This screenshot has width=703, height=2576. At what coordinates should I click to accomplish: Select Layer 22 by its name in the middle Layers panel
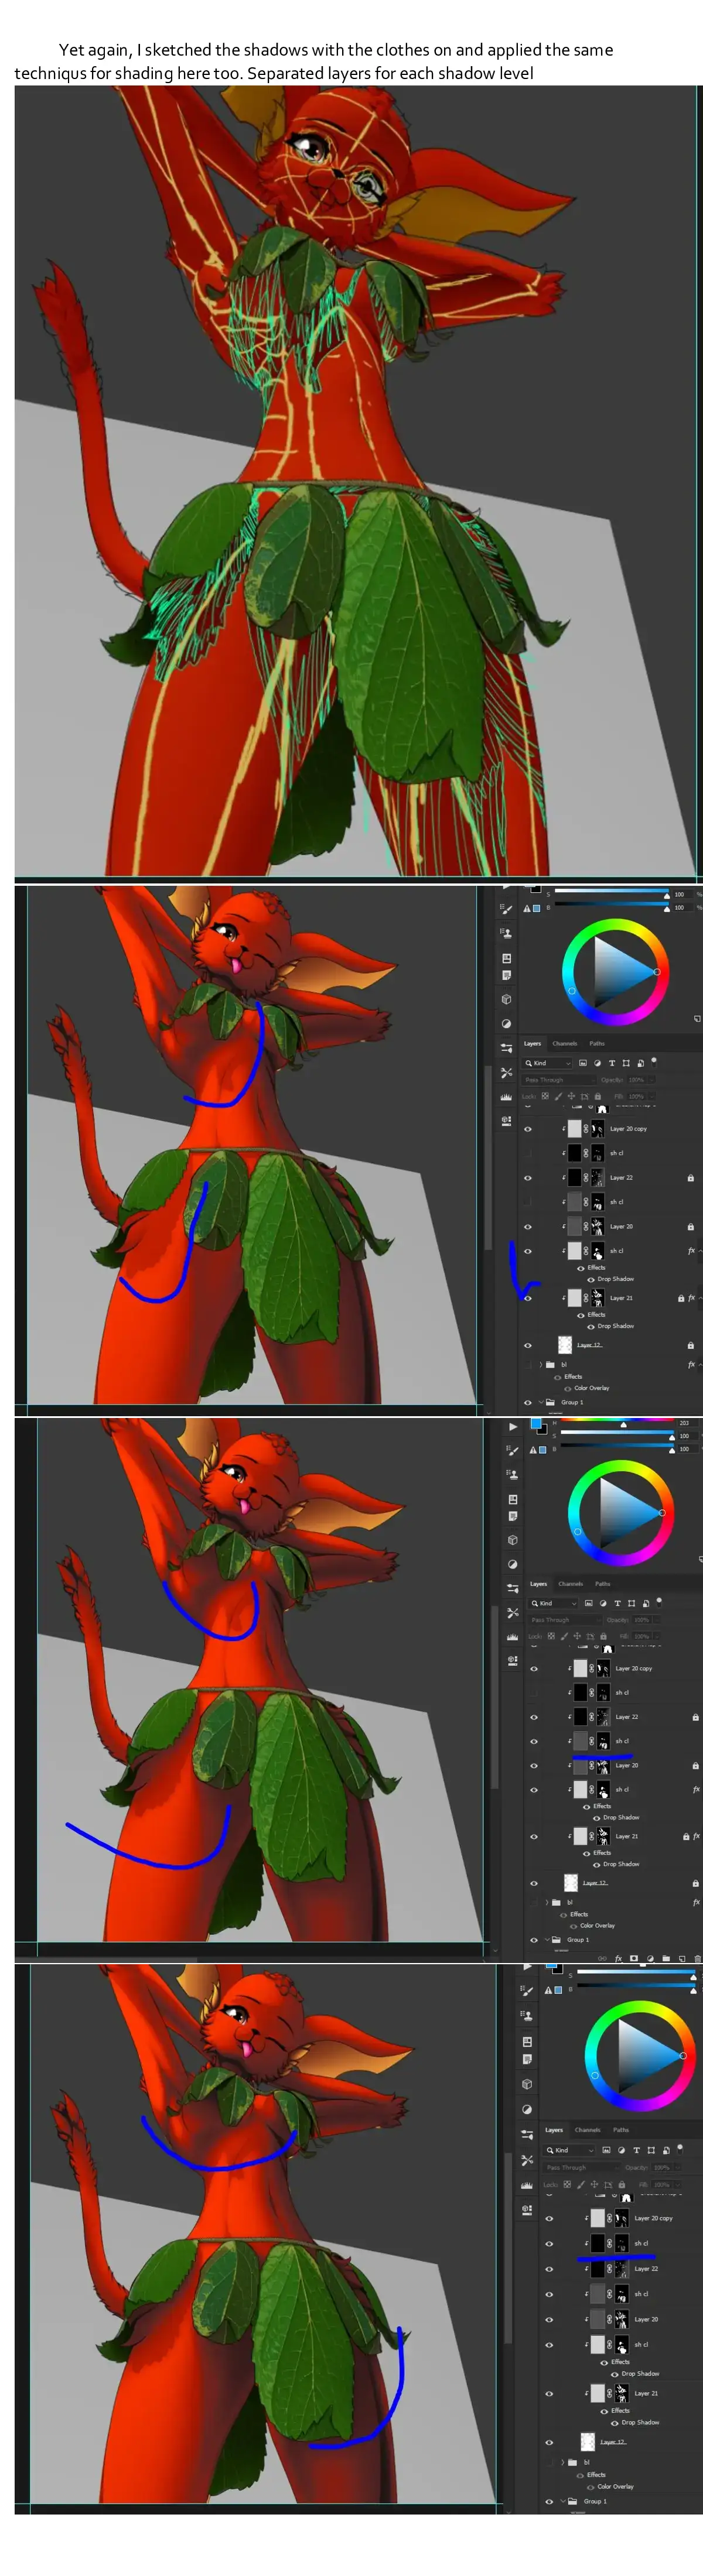(x=627, y=1717)
